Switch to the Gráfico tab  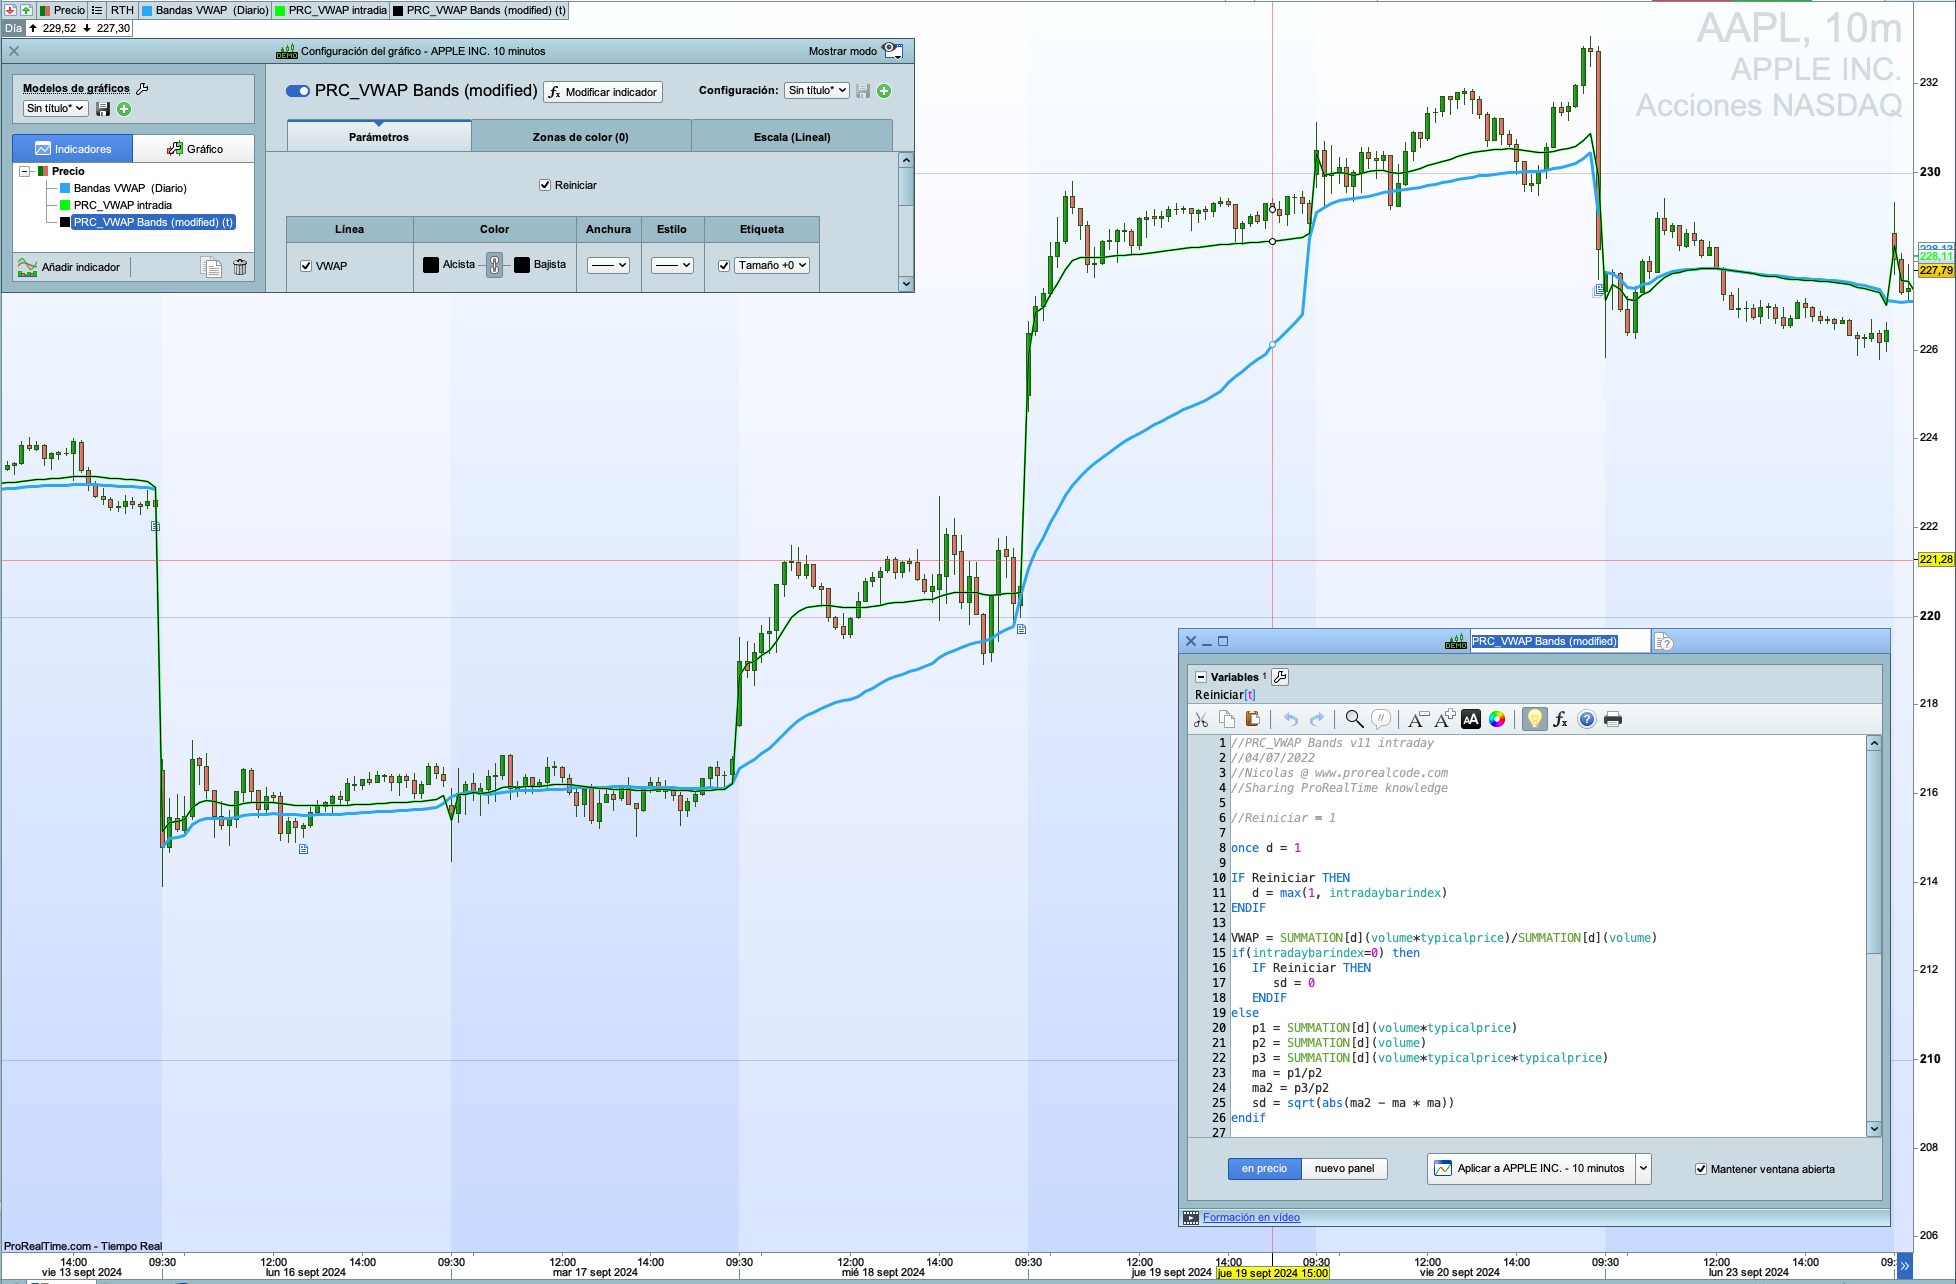pos(194,149)
